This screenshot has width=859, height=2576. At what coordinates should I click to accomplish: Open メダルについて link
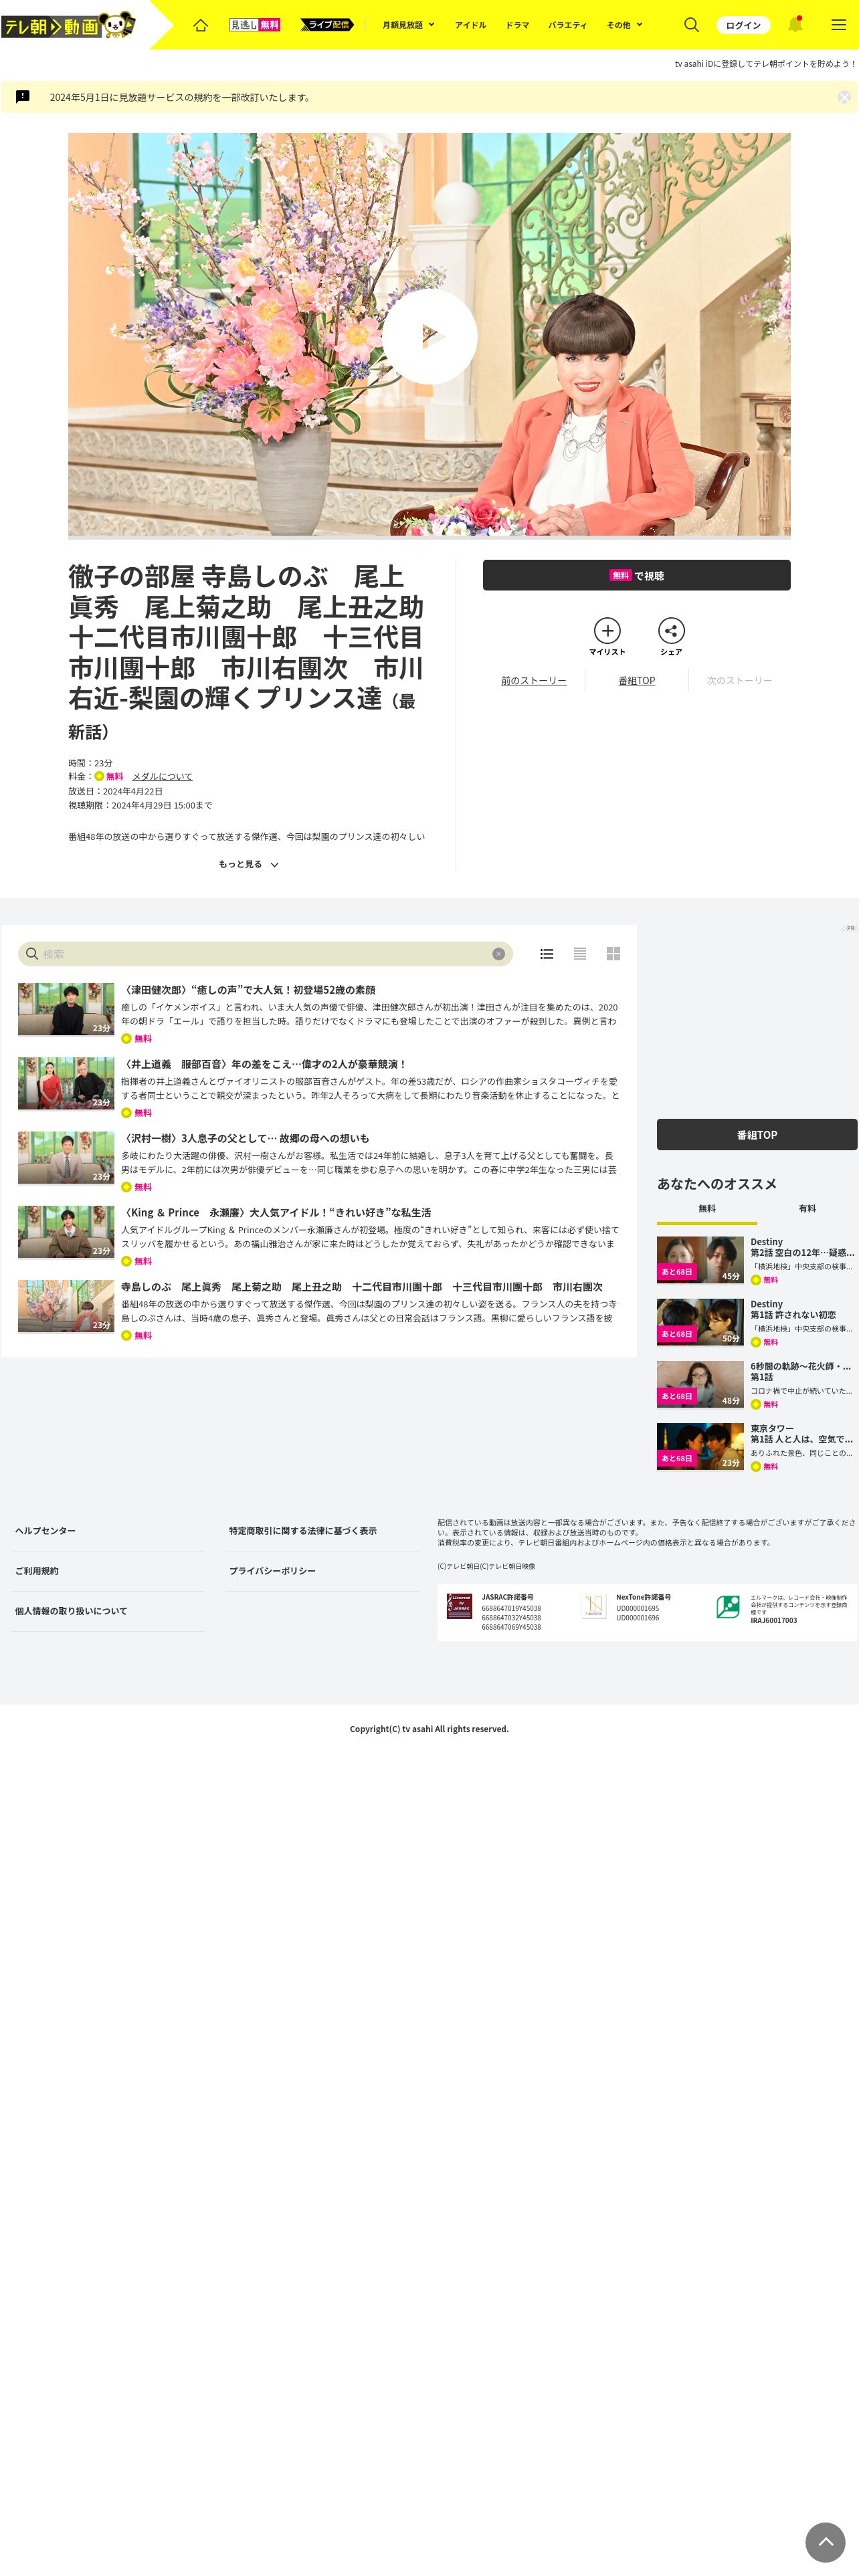point(162,776)
